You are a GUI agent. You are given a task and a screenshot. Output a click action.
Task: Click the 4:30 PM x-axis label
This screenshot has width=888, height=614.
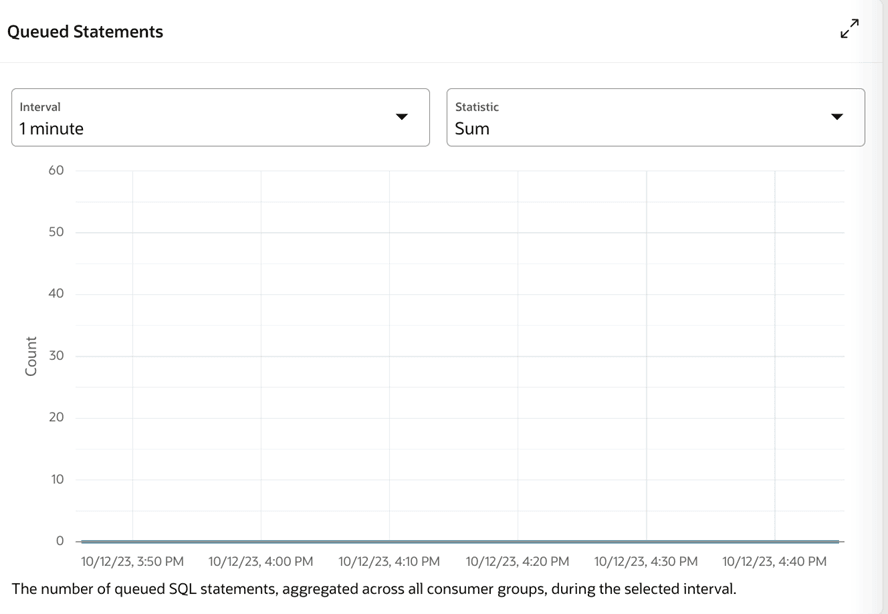pyautogui.click(x=646, y=561)
